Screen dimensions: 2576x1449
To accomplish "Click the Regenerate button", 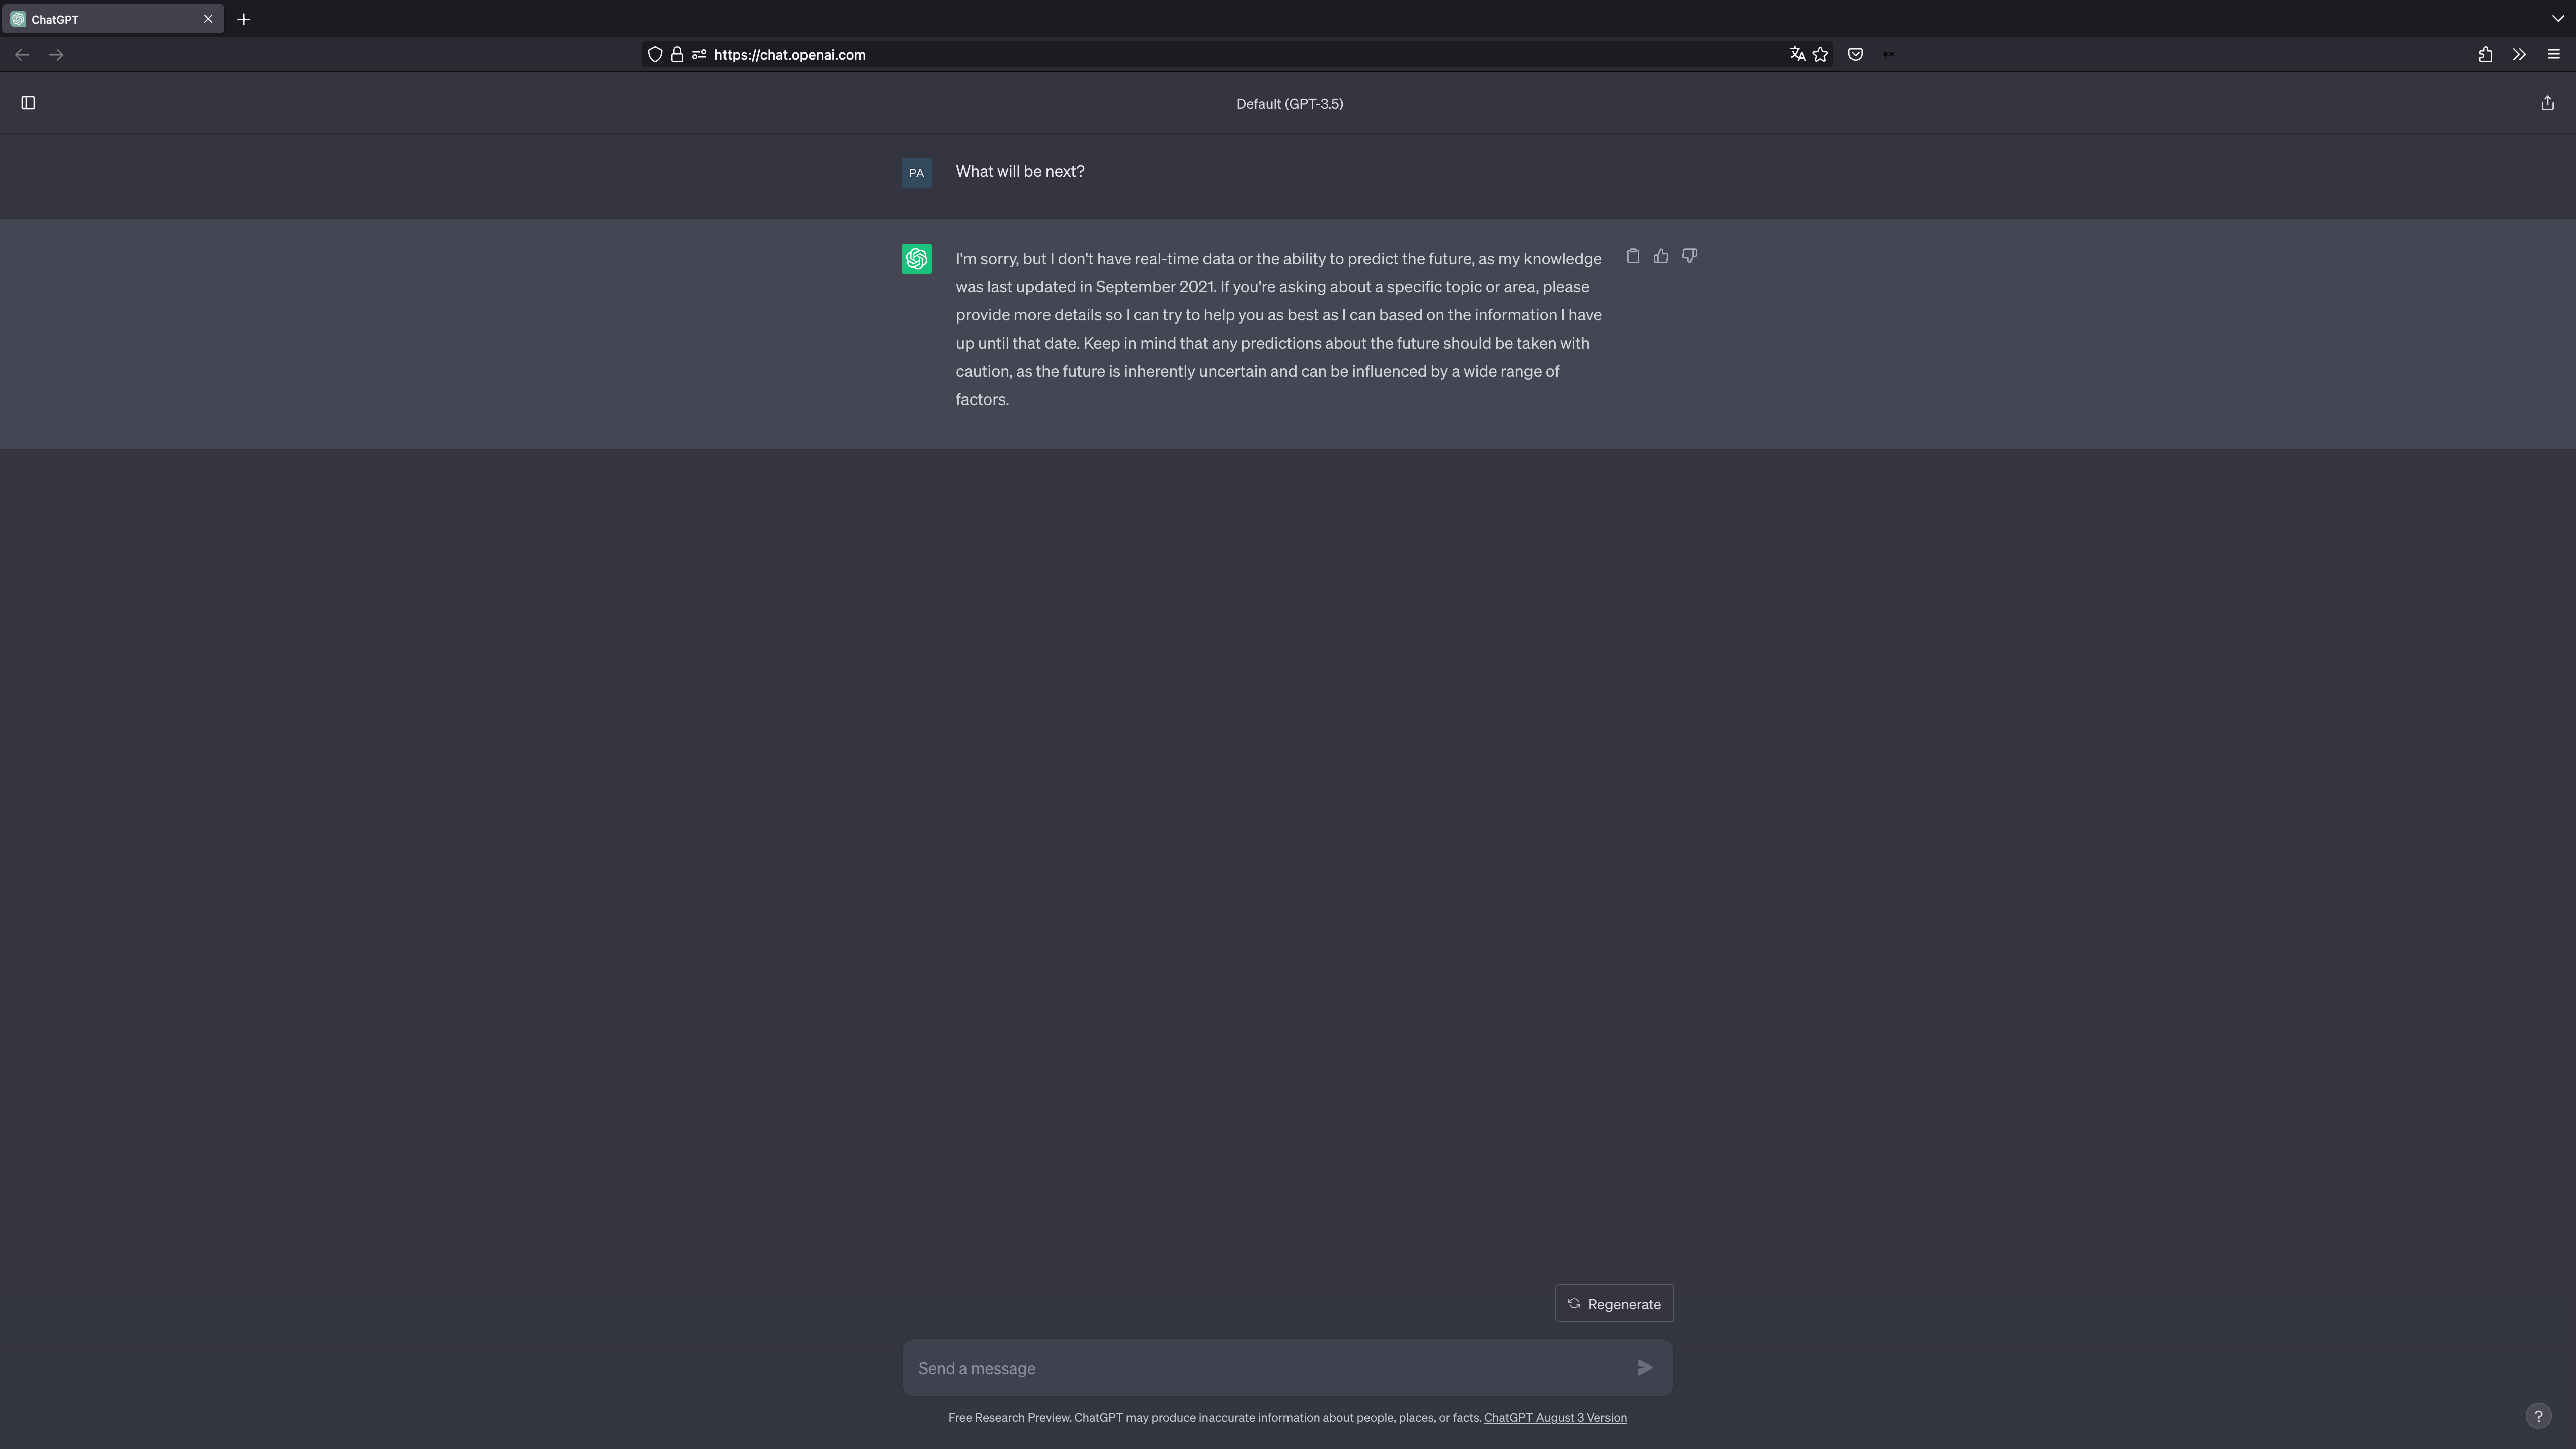I will (x=1614, y=1303).
